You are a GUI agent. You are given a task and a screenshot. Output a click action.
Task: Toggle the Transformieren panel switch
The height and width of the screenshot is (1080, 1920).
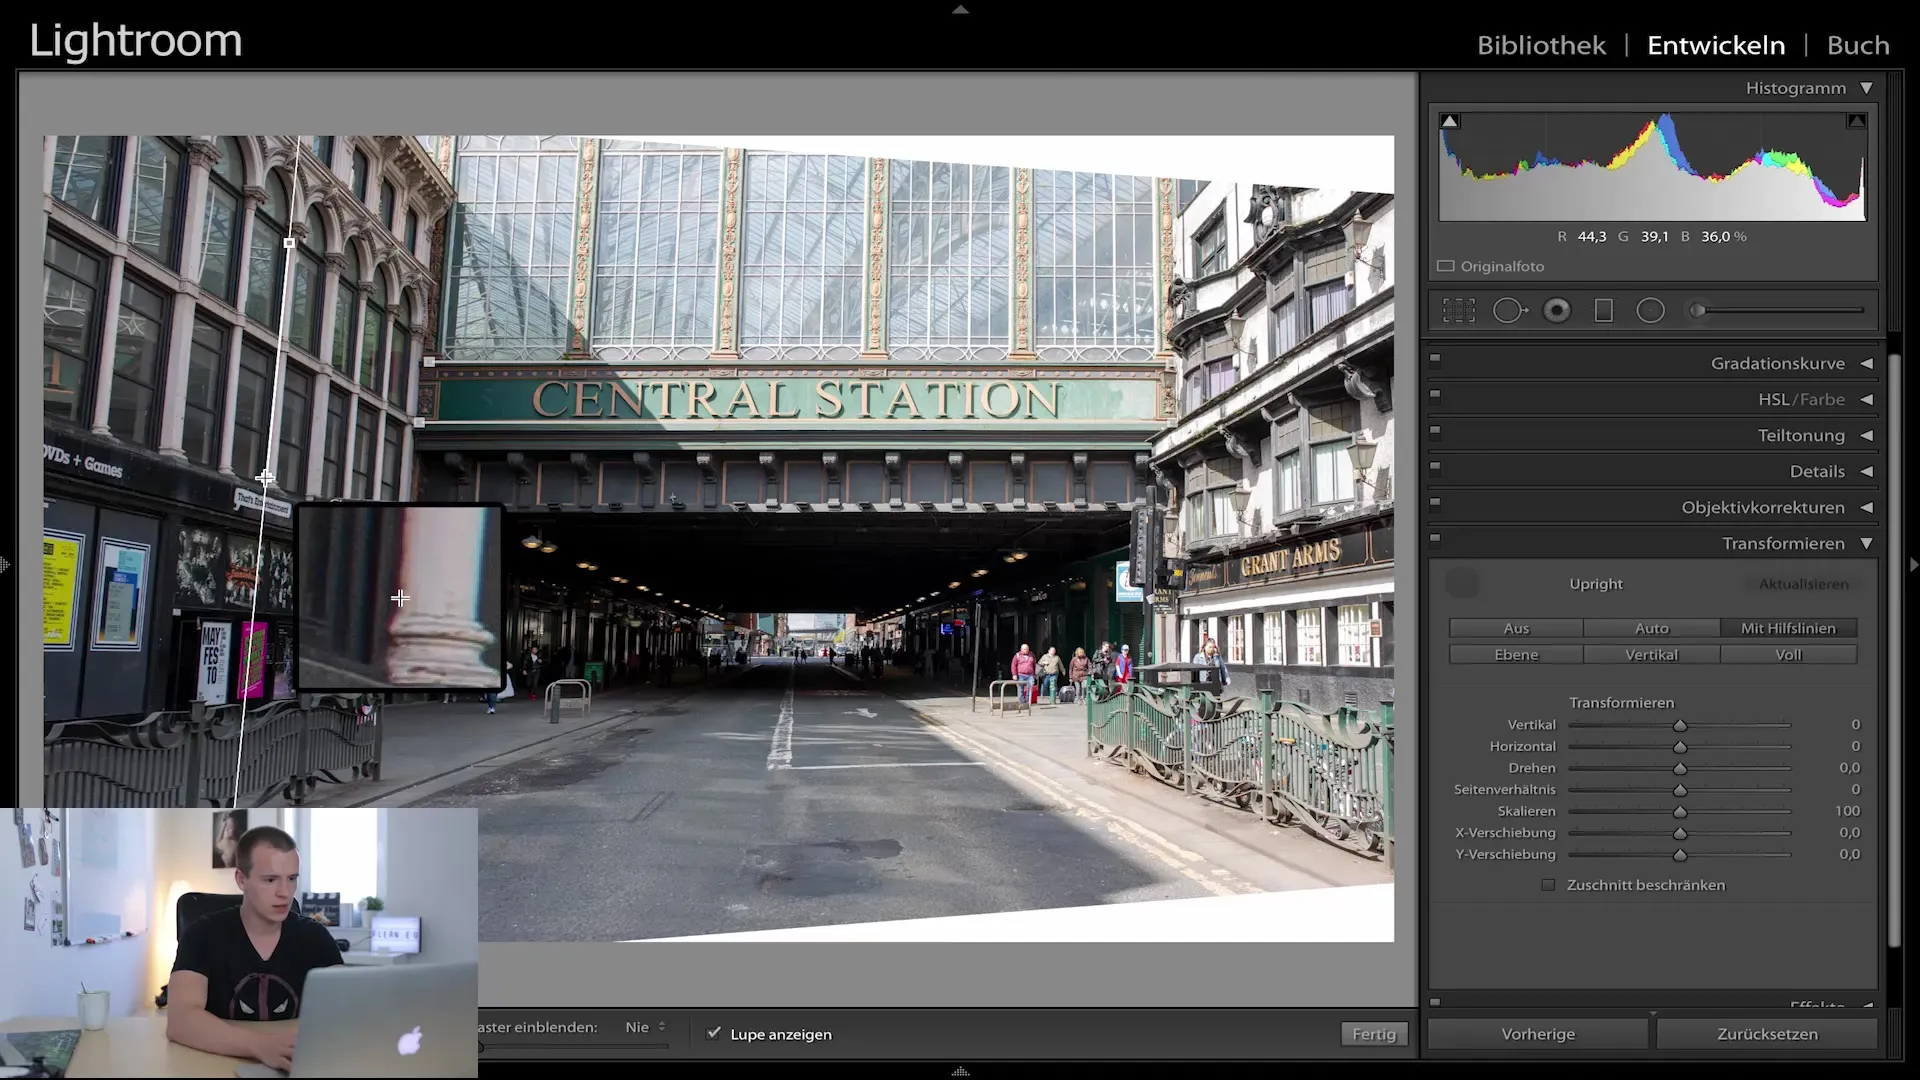point(1435,538)
